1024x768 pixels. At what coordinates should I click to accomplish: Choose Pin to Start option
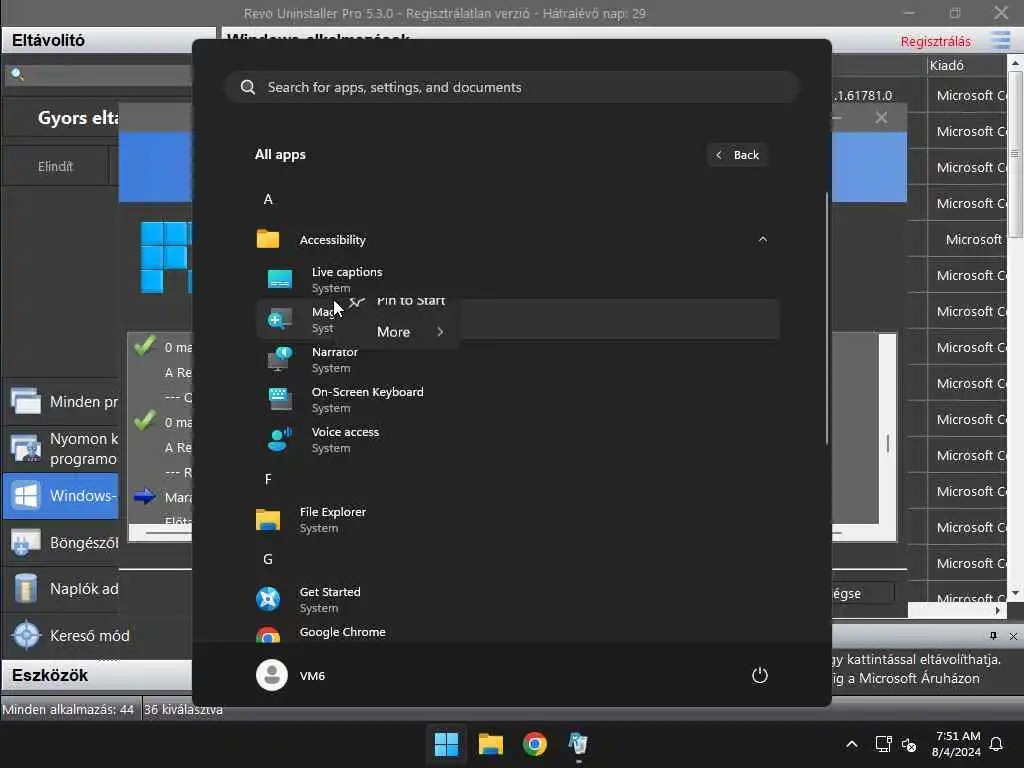(x=410, y=300)
